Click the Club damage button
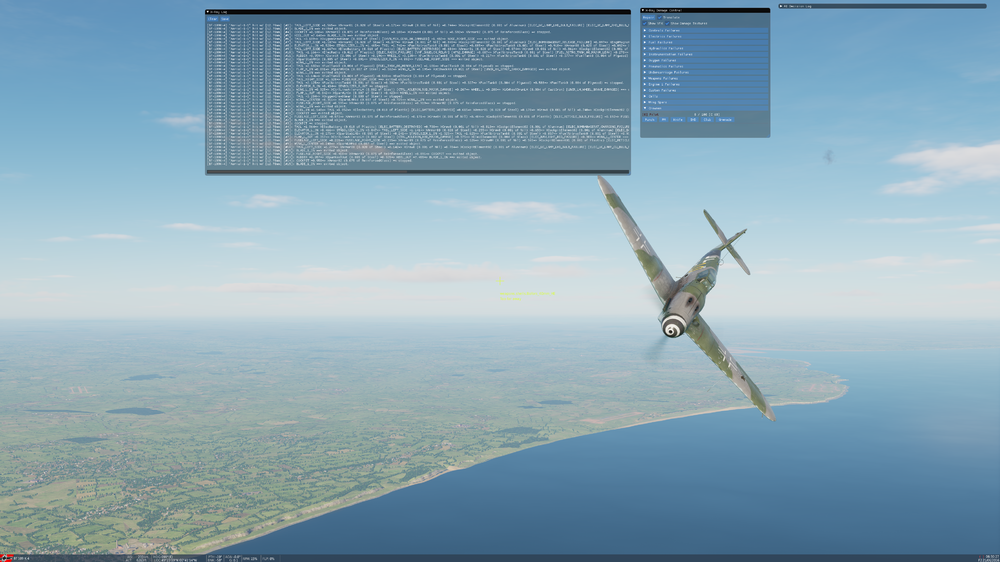Image resolution: width=1000 pixels, height=562 pixels. tap(707, 120)
